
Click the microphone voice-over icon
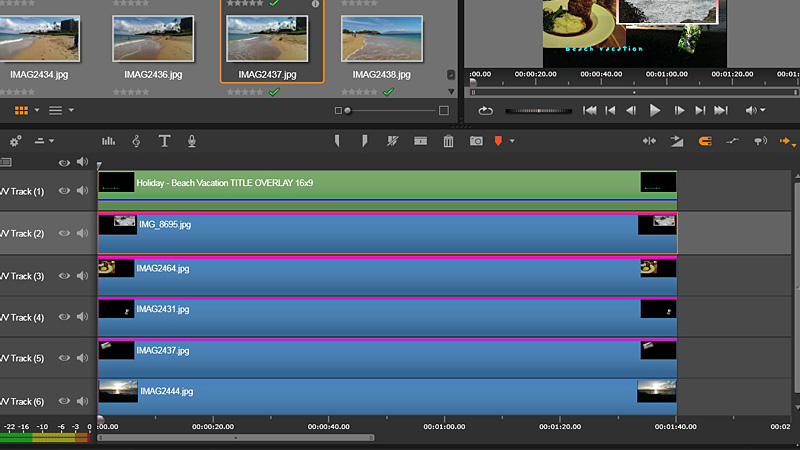[191, 141]
